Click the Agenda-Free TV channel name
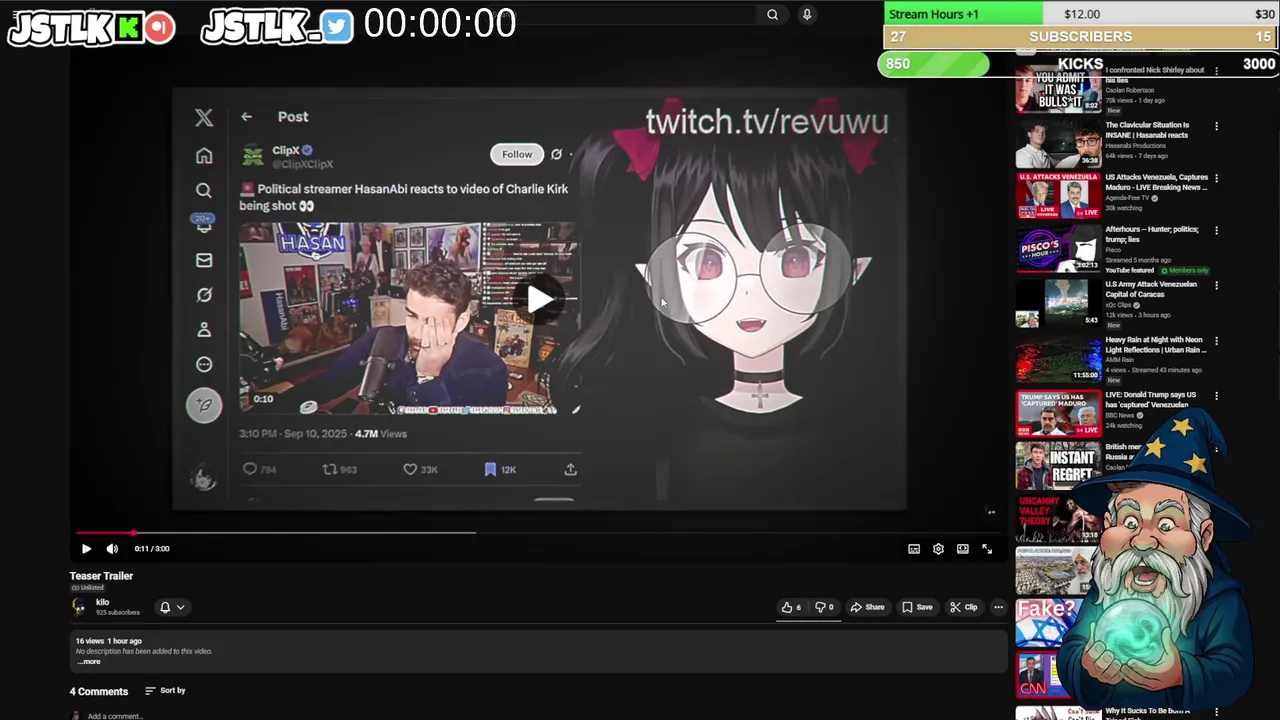1280x720 pixels. [1130, 198]
